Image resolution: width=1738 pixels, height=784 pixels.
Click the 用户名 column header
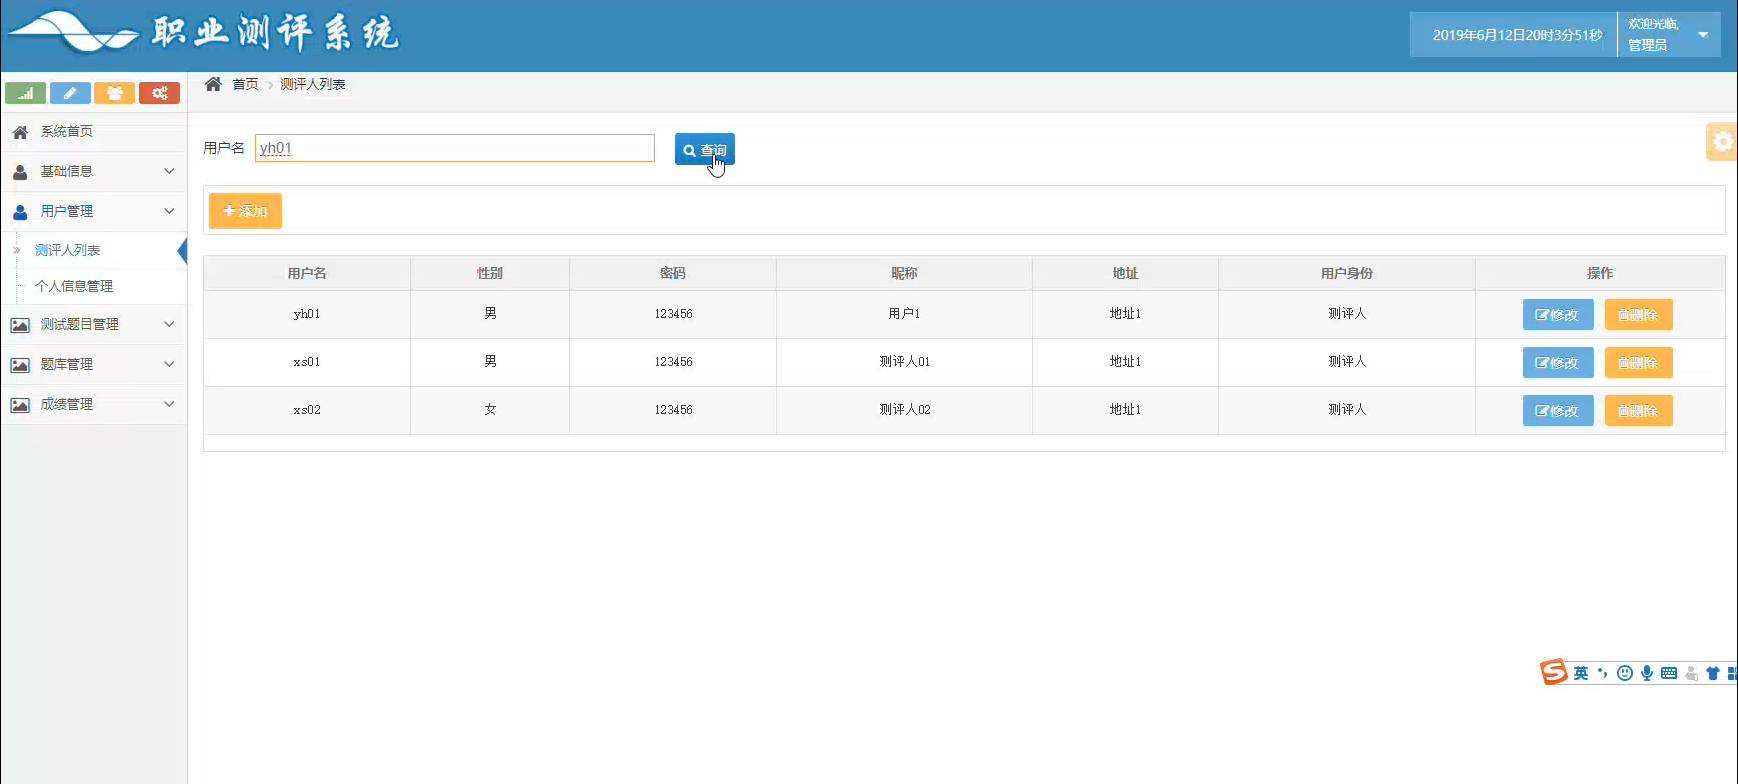[x=307, y=273]
